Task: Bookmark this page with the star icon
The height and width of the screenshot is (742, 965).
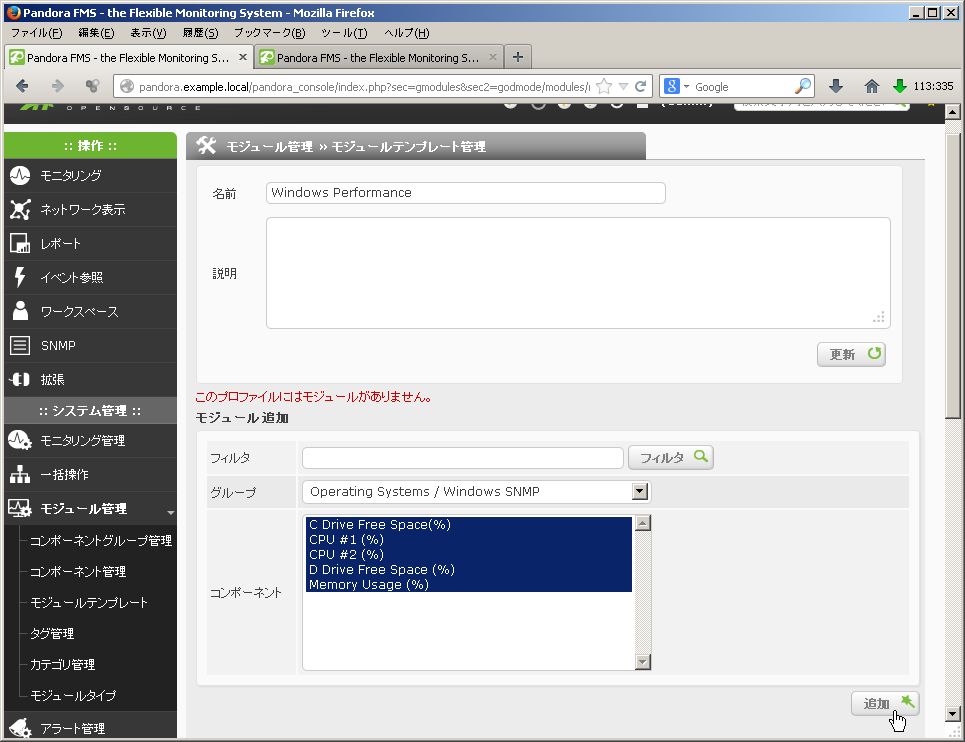Action: (604, 86)
